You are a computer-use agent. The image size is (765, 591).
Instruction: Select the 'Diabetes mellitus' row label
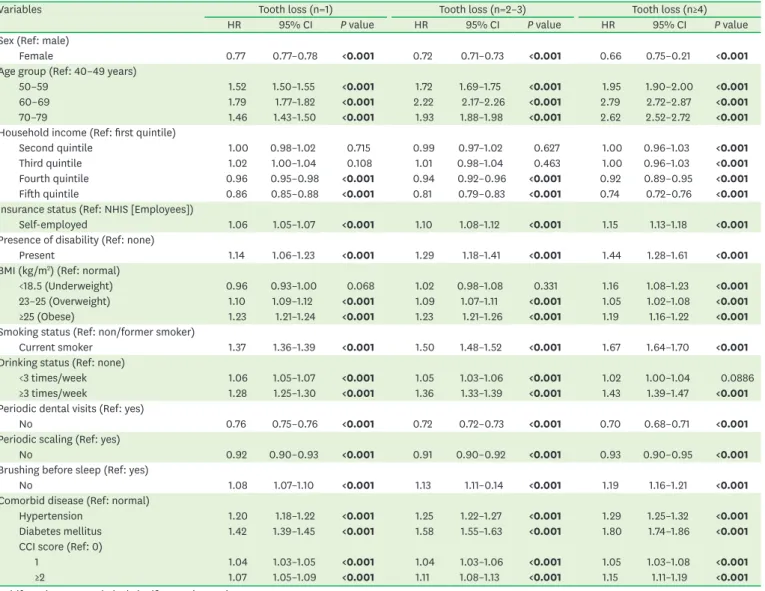click(x=60, y=531)
